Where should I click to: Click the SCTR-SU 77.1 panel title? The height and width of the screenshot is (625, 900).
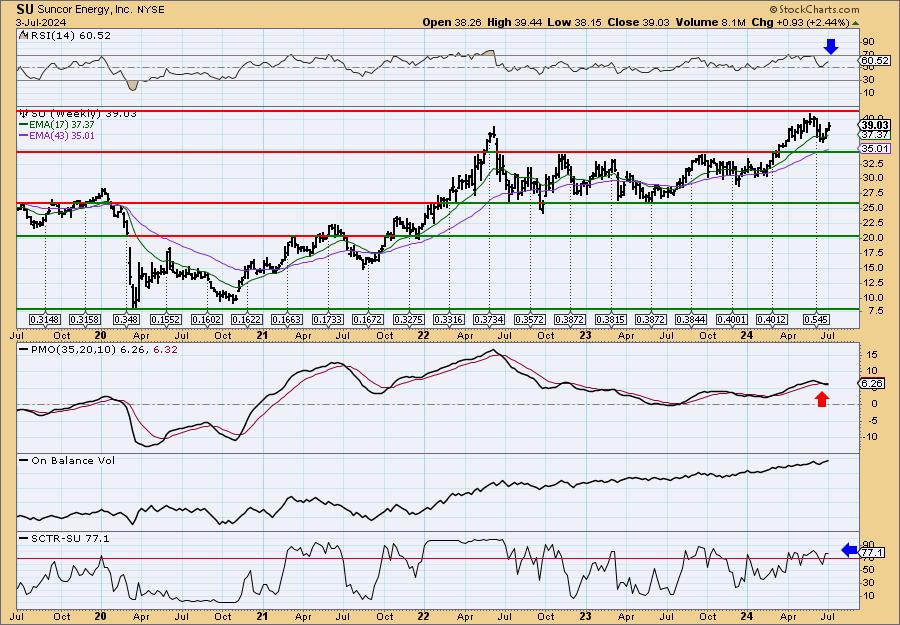[x=70, y=539]
